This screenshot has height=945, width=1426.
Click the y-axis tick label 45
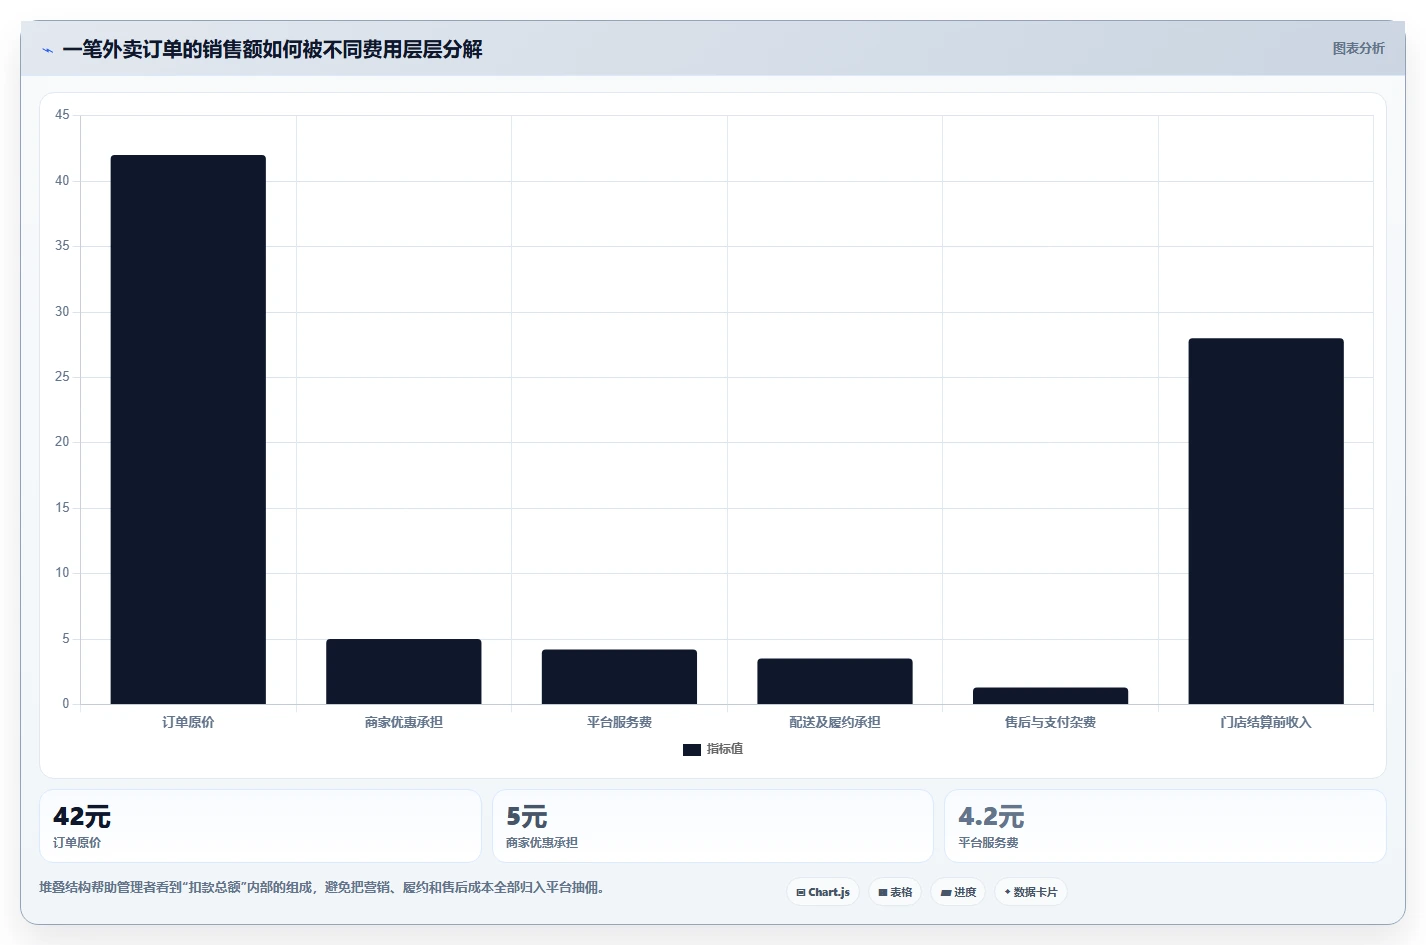[62, 115]
